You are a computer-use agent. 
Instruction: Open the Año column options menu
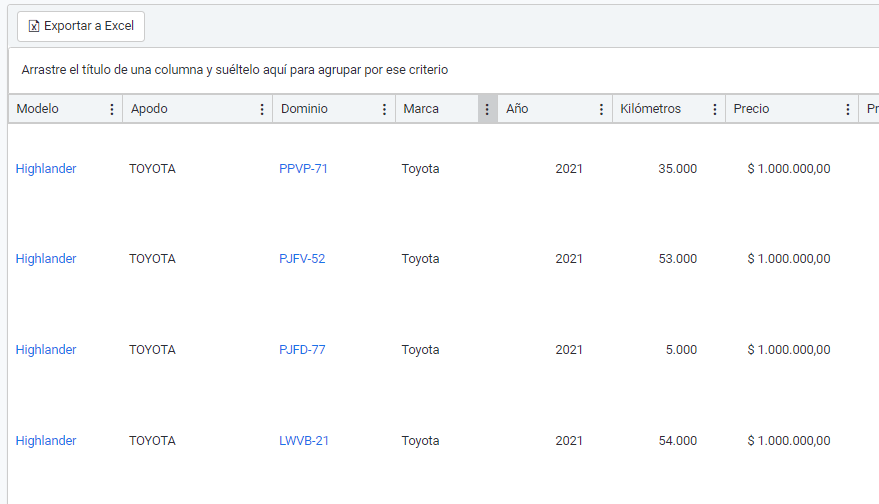(x=601, y=110)
